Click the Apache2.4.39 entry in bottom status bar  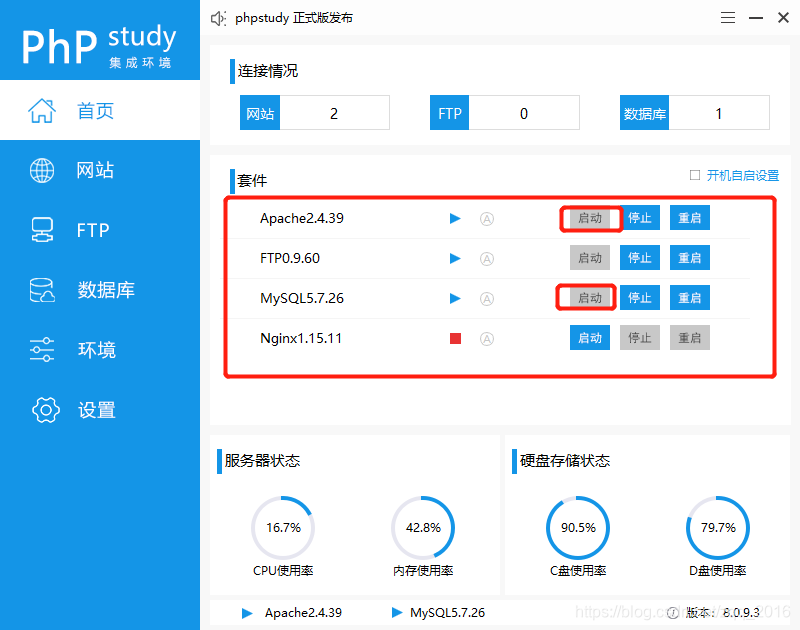301,613
